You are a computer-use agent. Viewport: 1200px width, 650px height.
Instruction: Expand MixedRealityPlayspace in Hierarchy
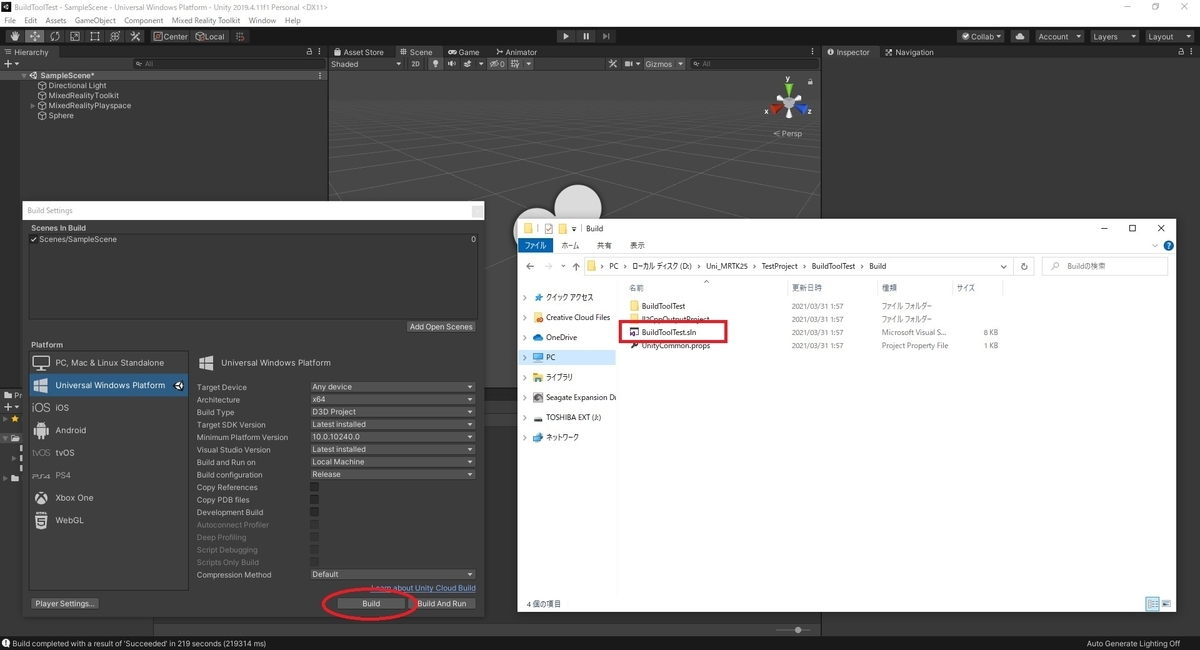33,106
